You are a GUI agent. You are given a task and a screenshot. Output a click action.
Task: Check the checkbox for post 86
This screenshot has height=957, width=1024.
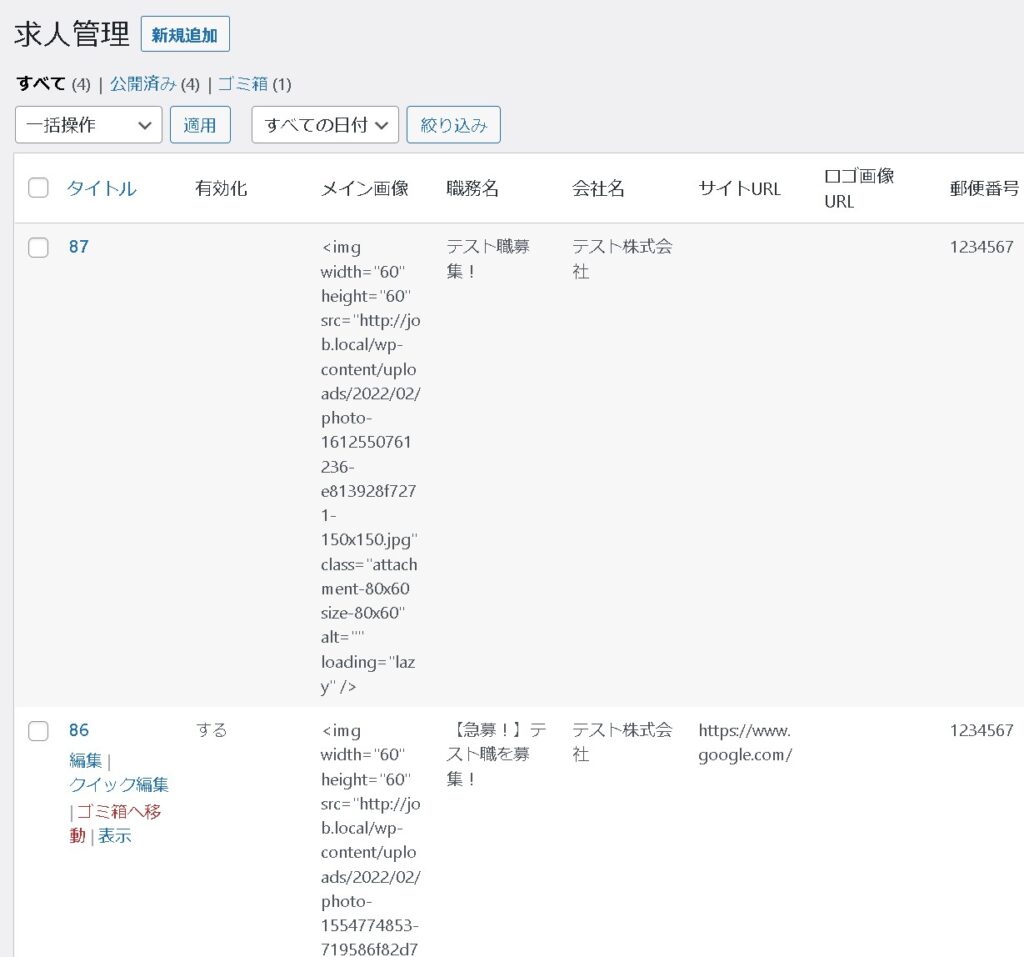click(x=38, y=731)
